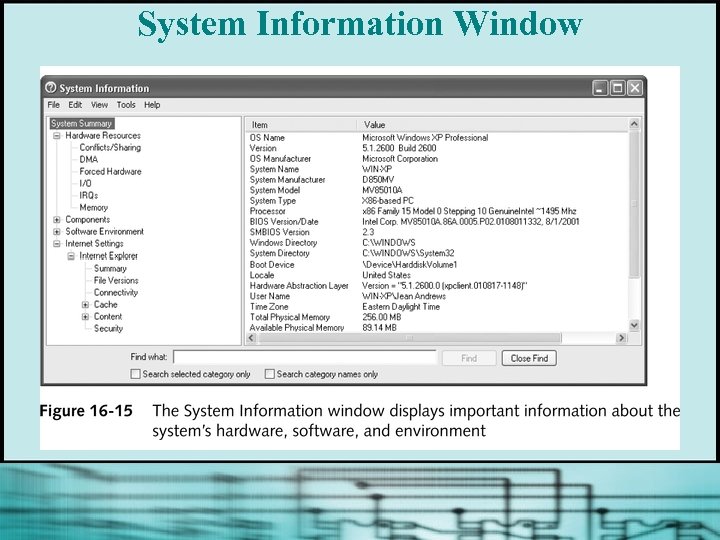Click the System Model row
This screenshot has width=720, height=540.
tap(437, 190)
